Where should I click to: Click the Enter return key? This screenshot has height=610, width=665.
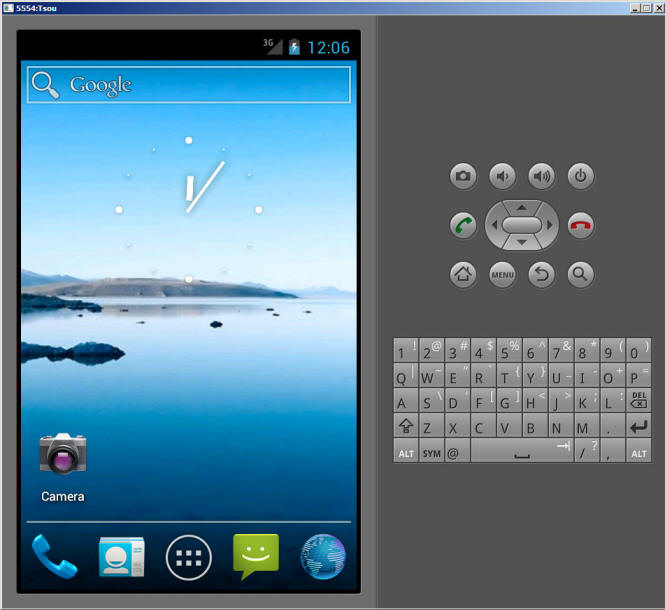click(639, 425)
